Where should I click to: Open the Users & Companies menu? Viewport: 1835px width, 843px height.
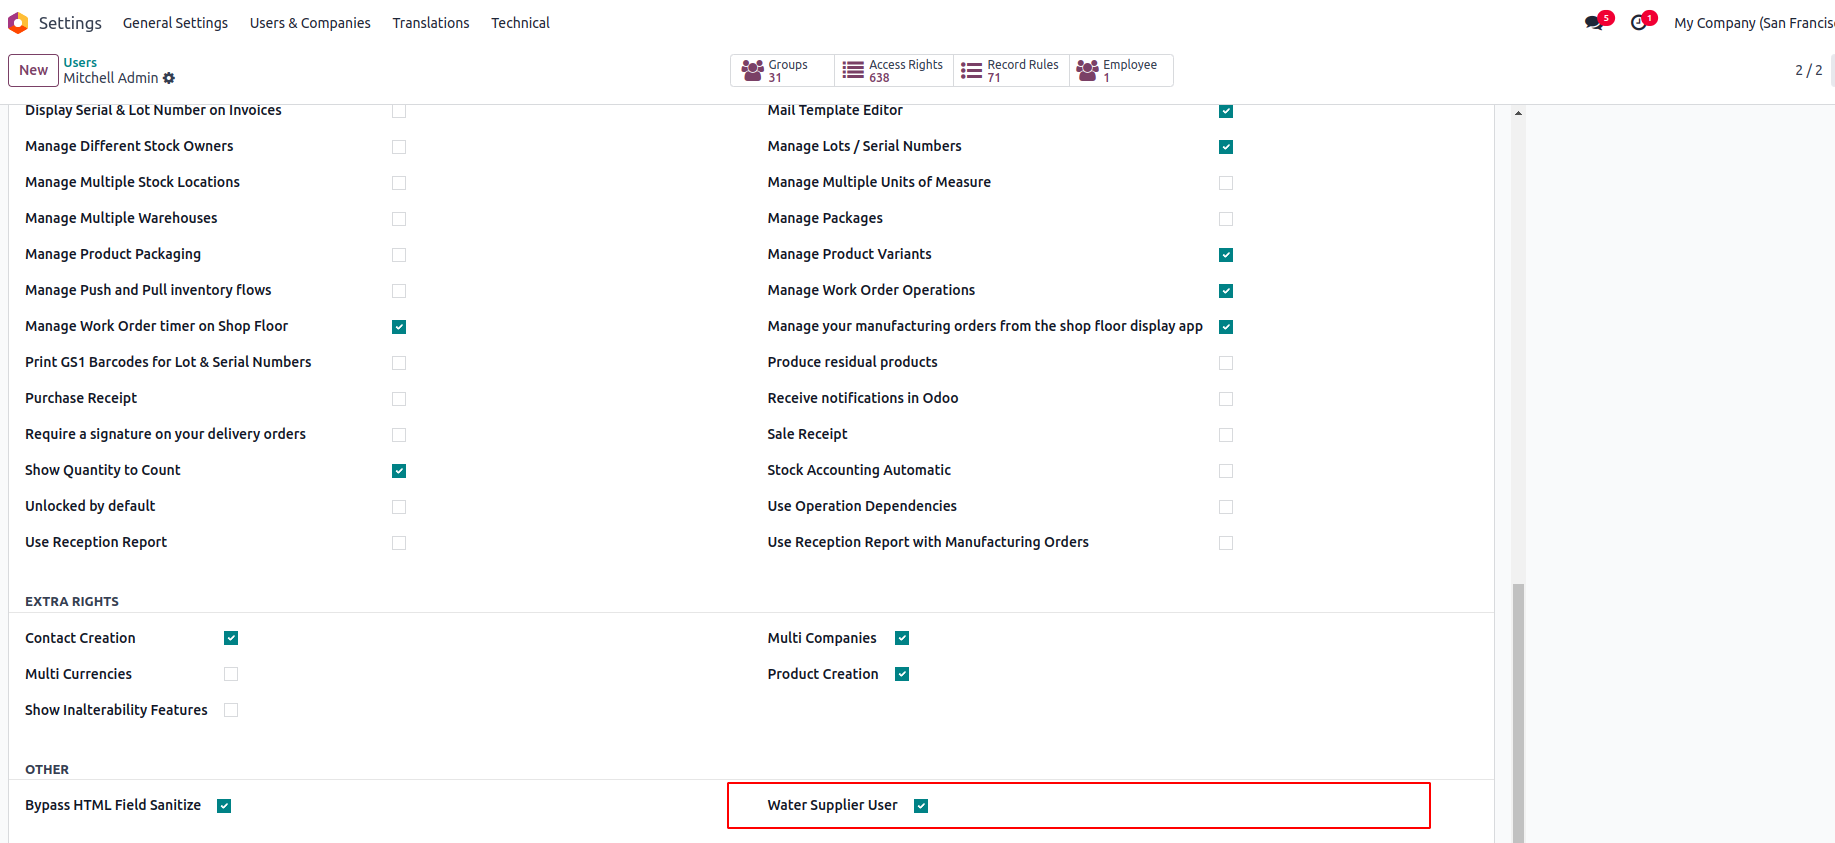coord(310,23)
